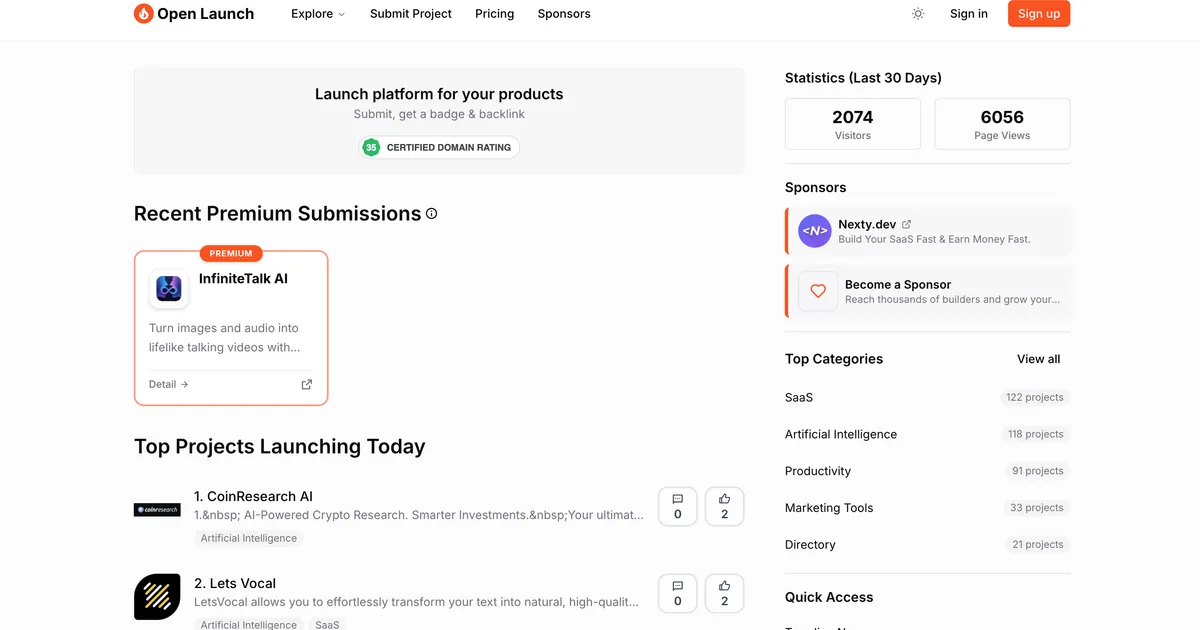Click View all in Top Categories
The height and width of the screenshot is (630, 1200).
(1038, 359)
